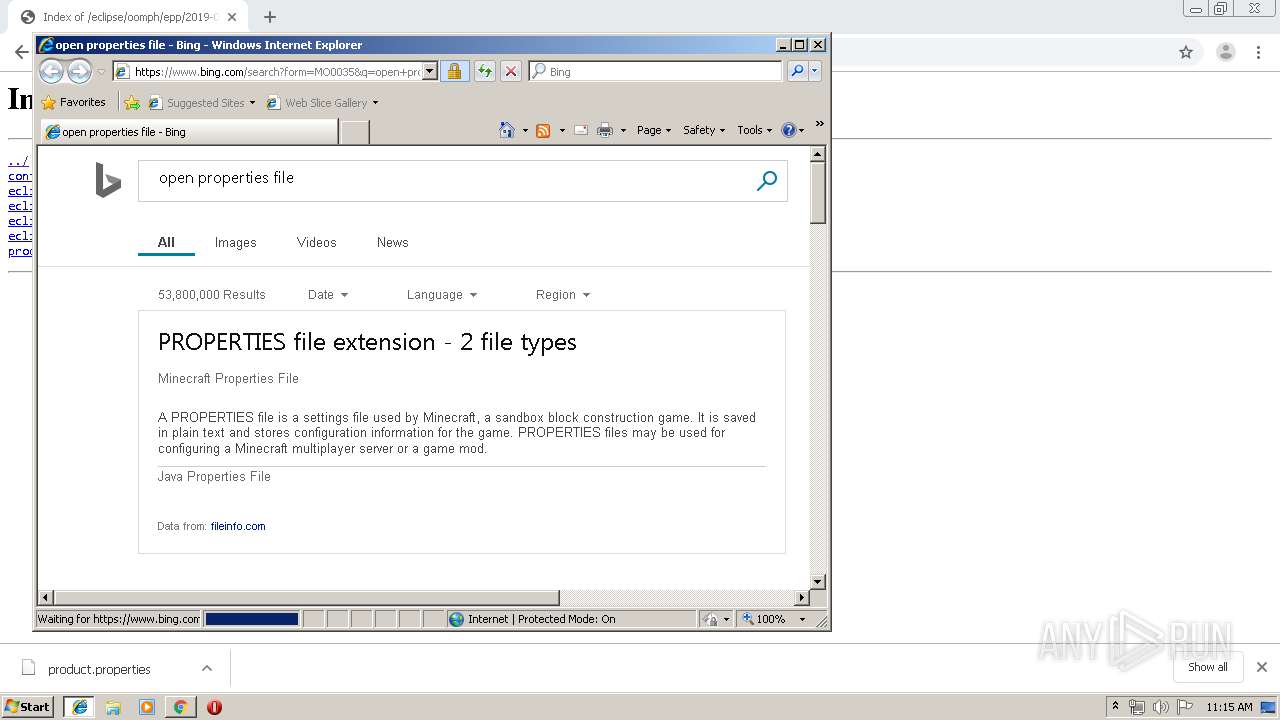Switch to the News results tab
1280x720 pixels.
(392, 242)
